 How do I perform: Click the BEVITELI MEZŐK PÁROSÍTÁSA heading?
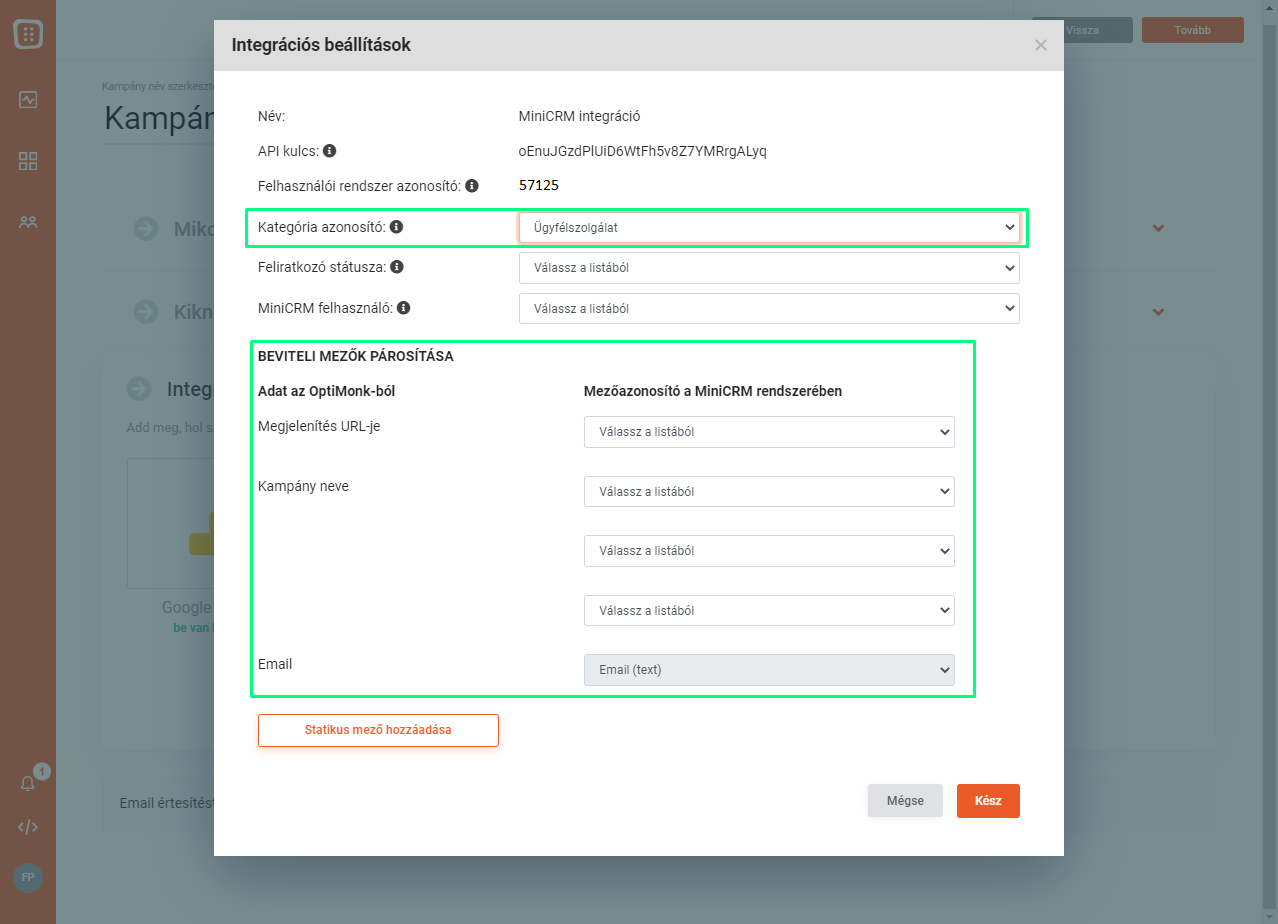[x=356, y=356]
